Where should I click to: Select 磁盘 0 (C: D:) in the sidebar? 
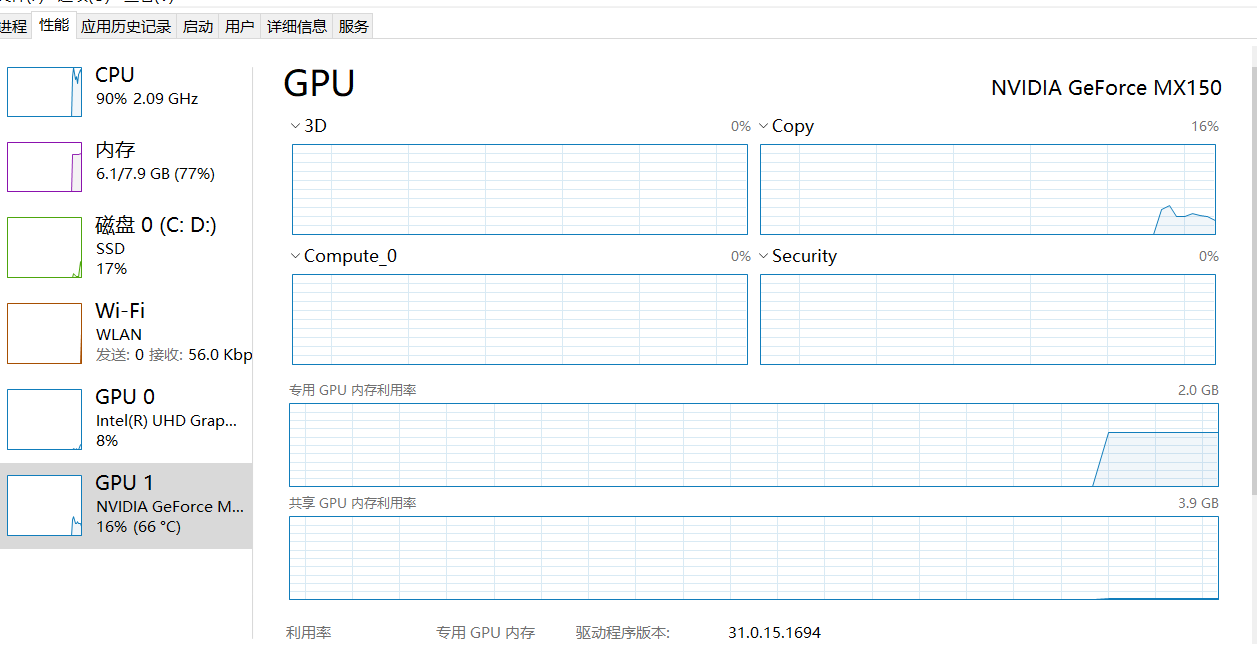[127, 246]
